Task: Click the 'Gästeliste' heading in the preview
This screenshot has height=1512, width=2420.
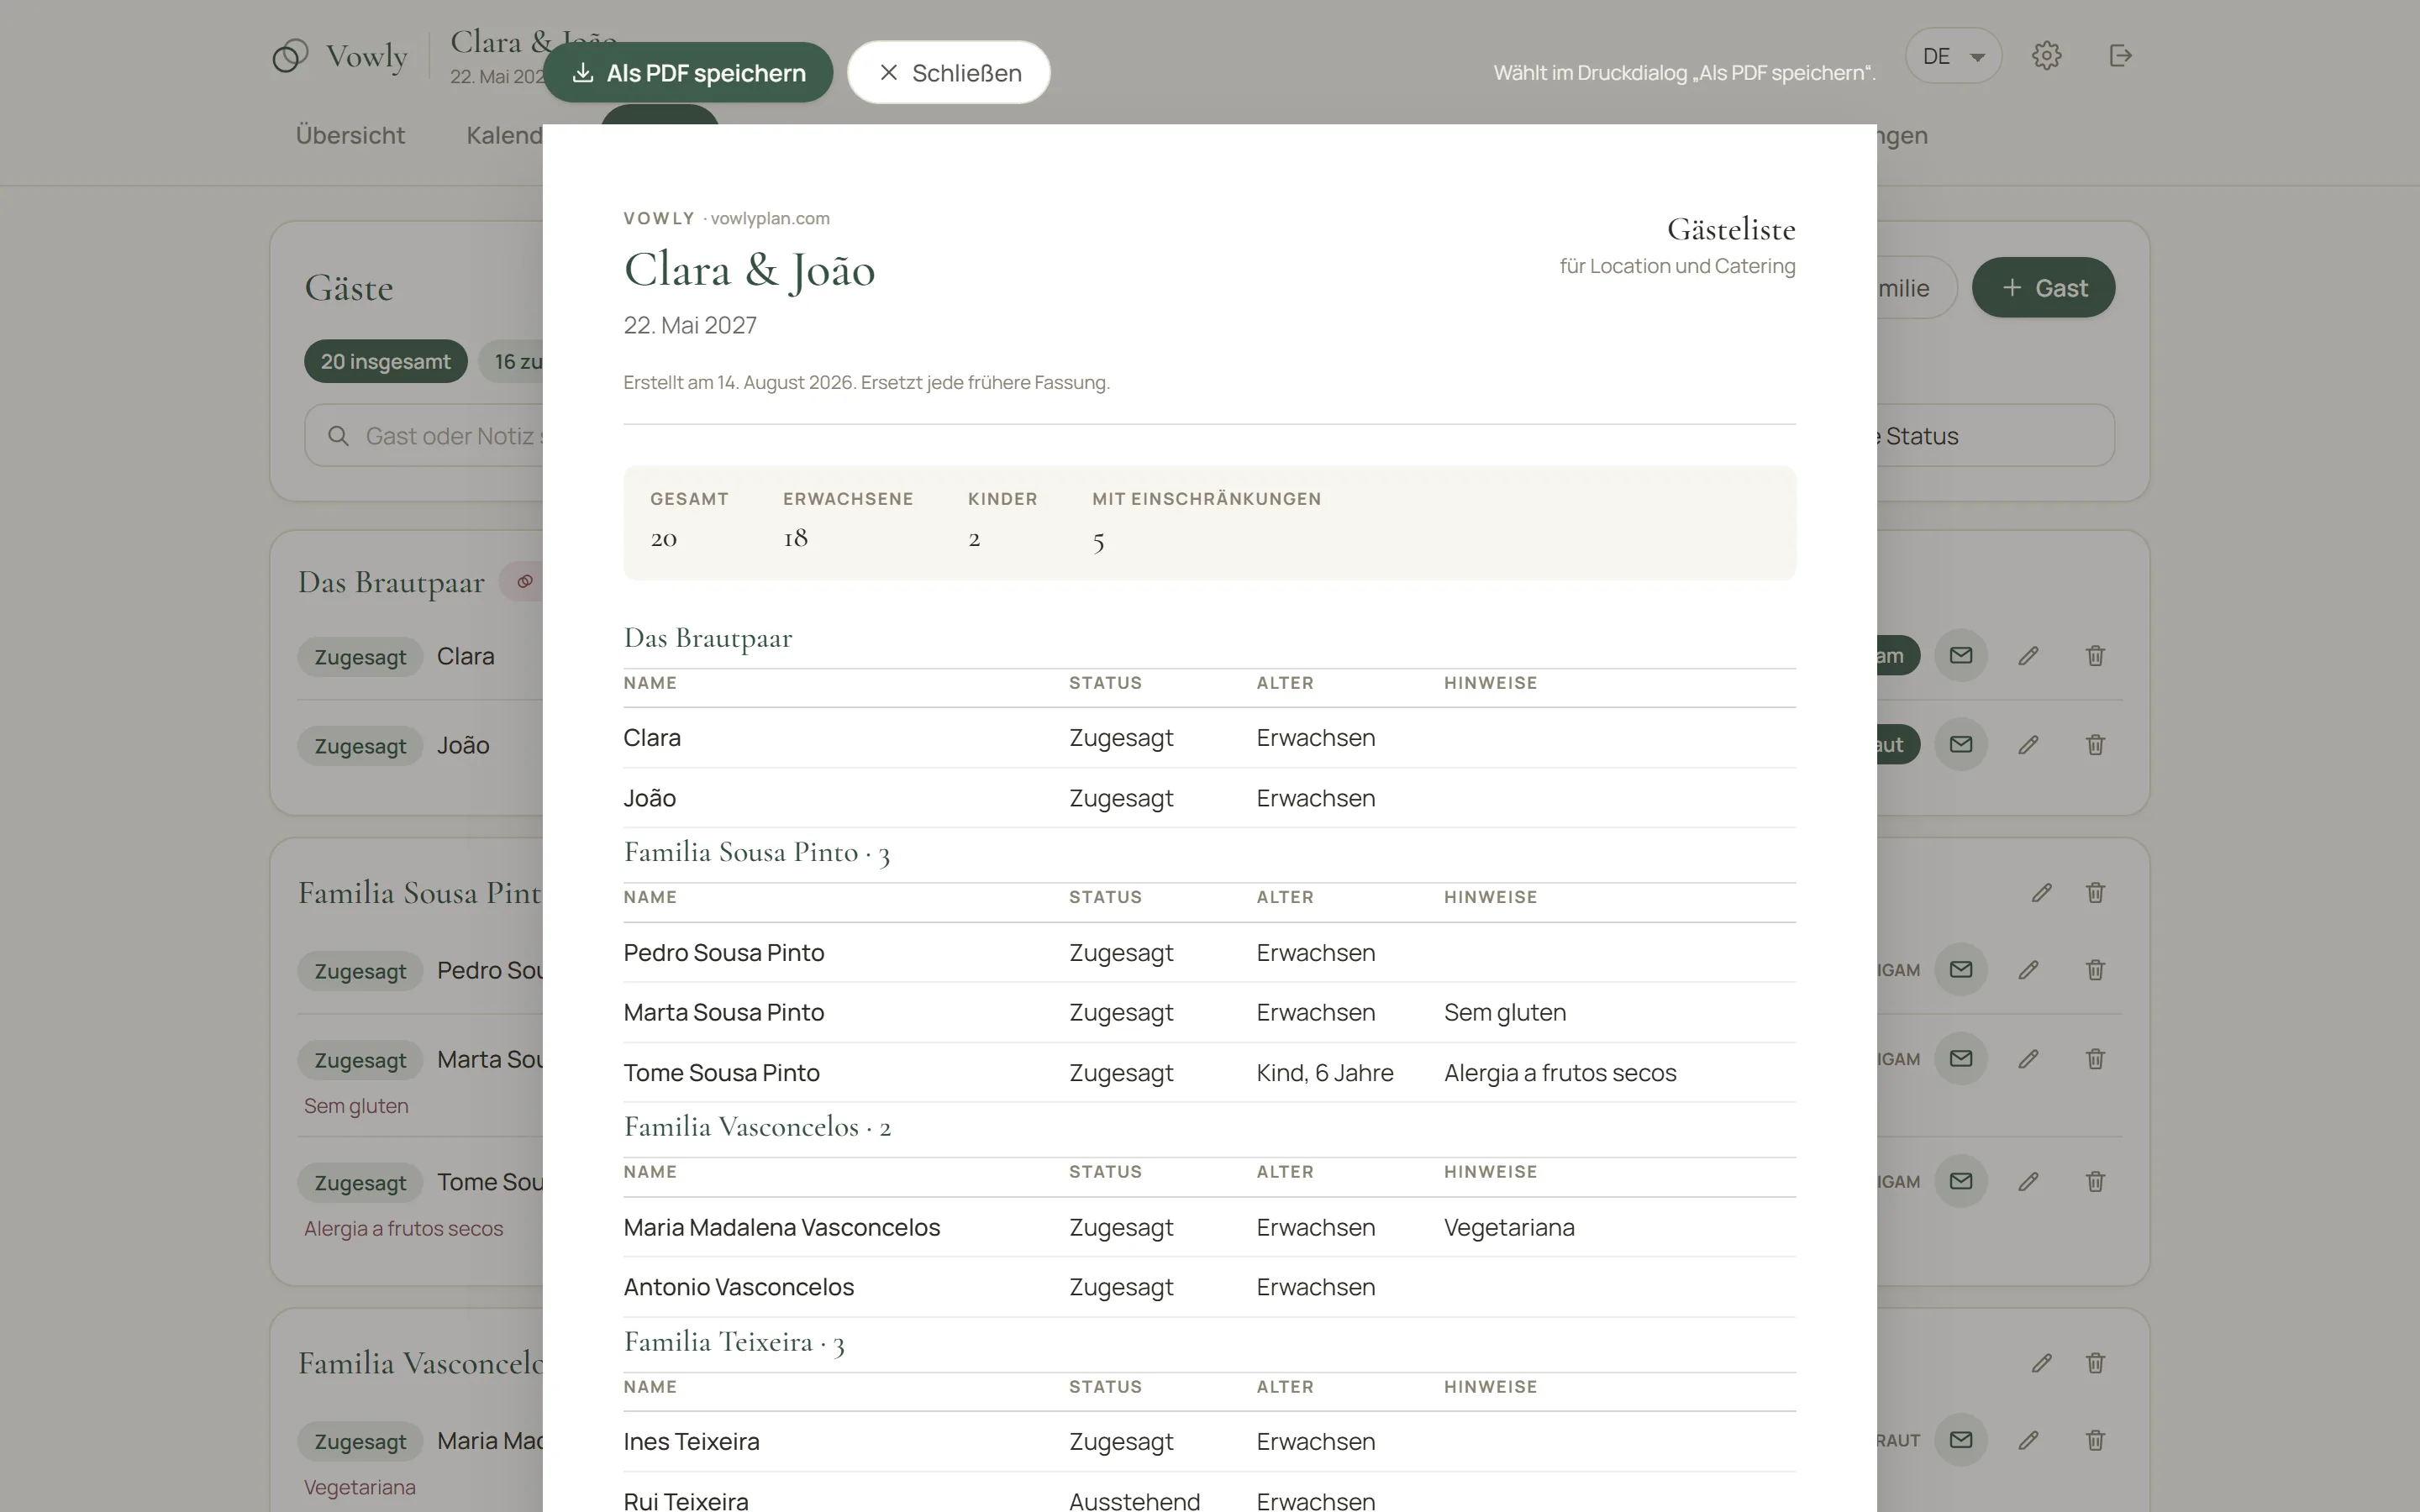Action: [x=1731, y=230]
